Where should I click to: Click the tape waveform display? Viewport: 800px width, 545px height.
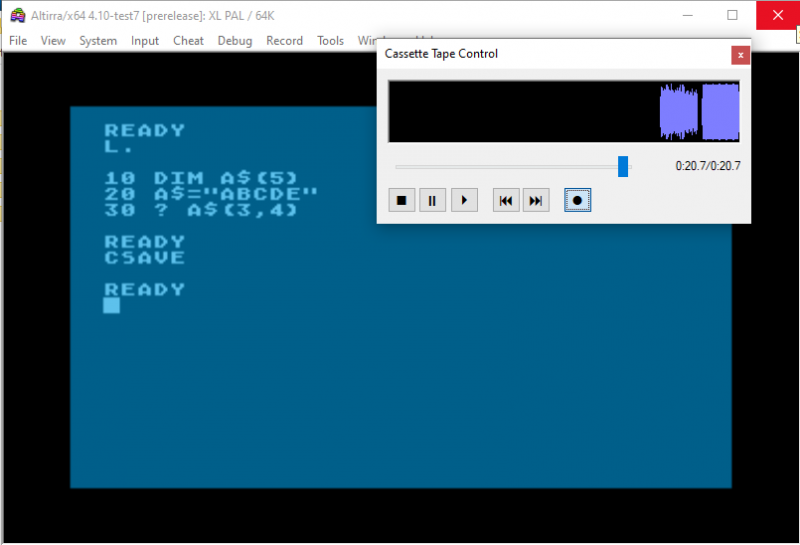[x=564, y=111]
